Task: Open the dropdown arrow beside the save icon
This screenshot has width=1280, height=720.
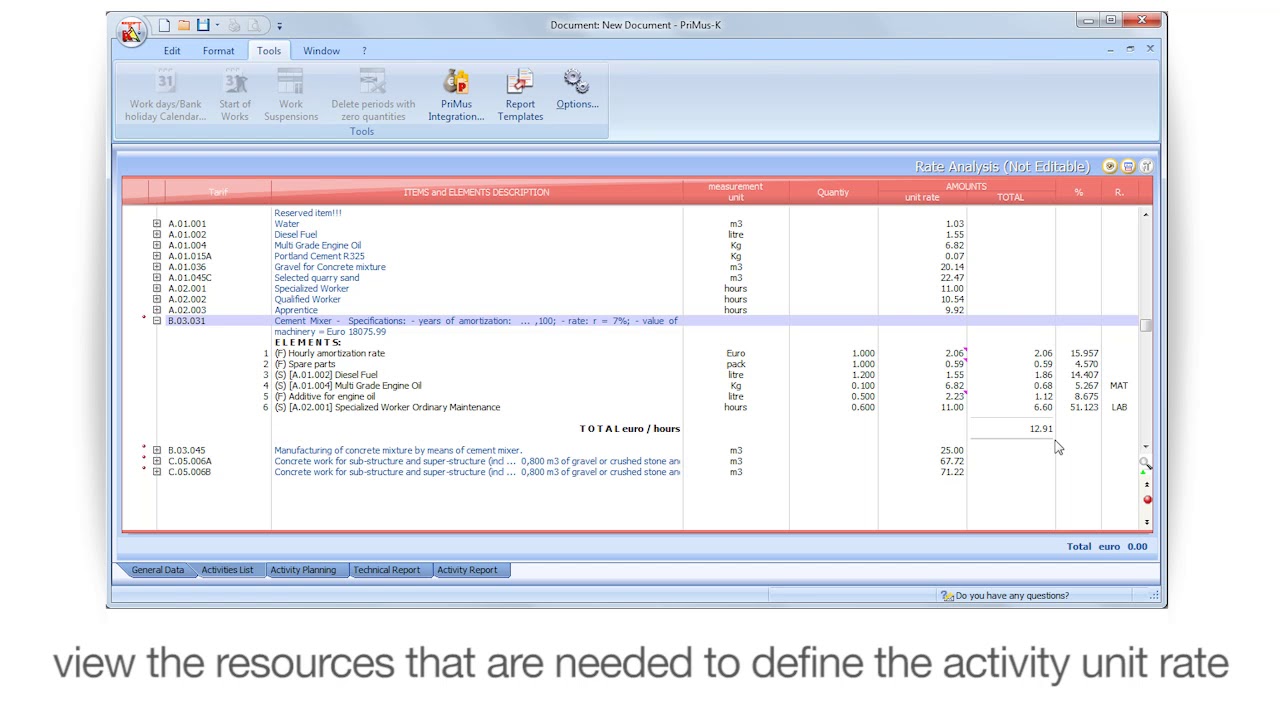Action: [x=217, y=25]
